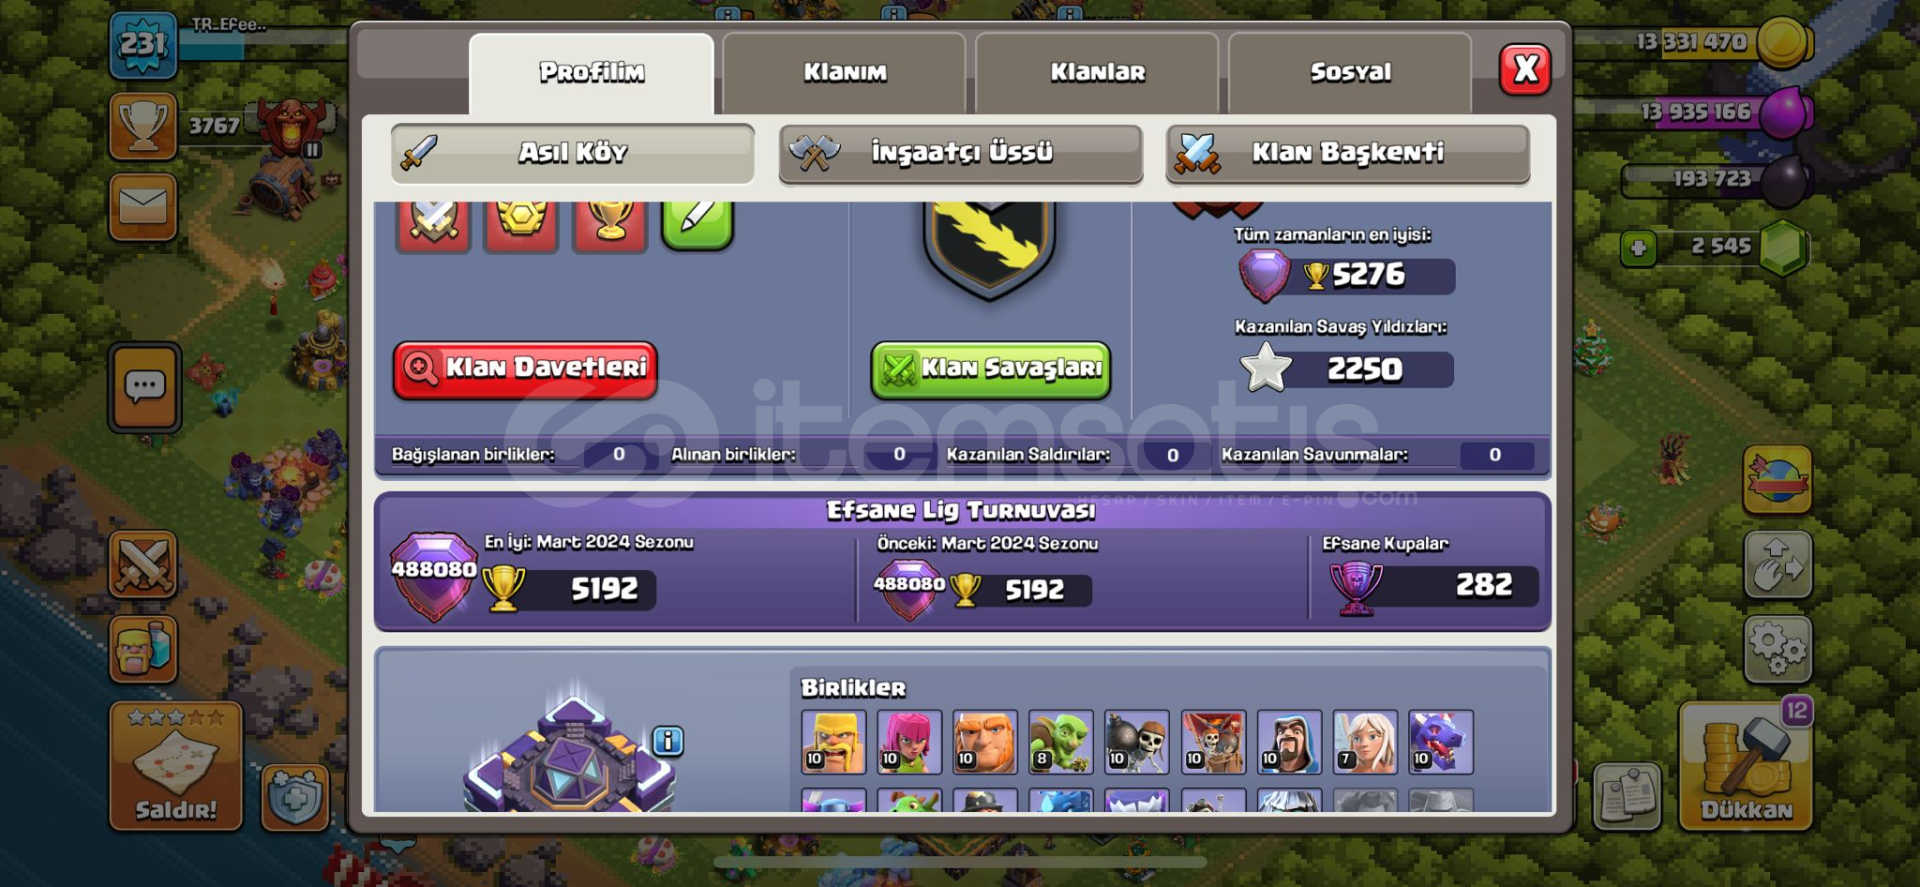
Task: Open the chat speech bubble icon
Action: 145,387
